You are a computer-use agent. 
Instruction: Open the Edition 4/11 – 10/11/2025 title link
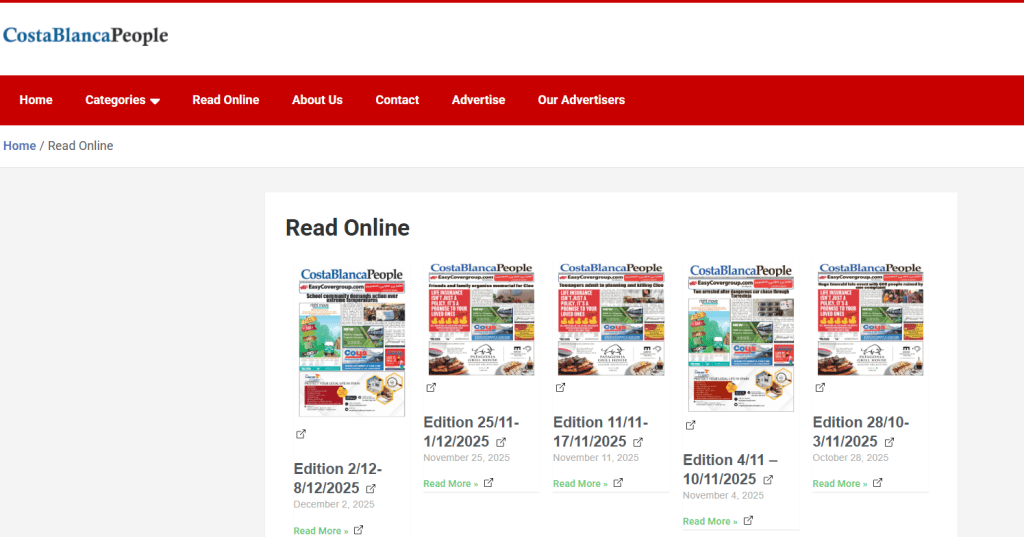coord(730,469)
